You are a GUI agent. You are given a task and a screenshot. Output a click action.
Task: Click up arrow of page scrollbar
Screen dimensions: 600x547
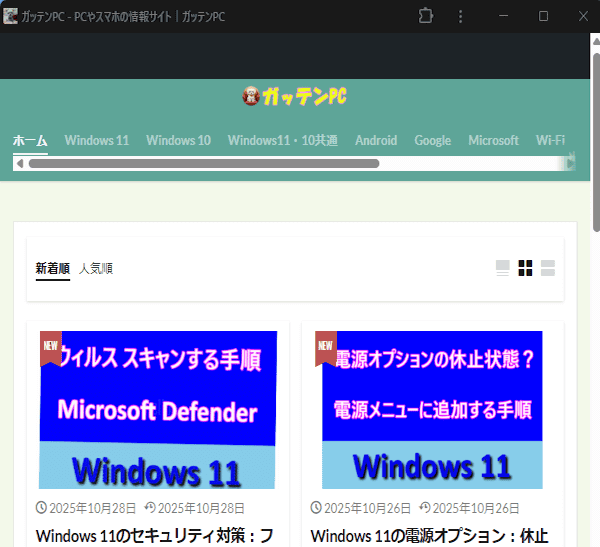pyautogui.click(x=596, y=41)
